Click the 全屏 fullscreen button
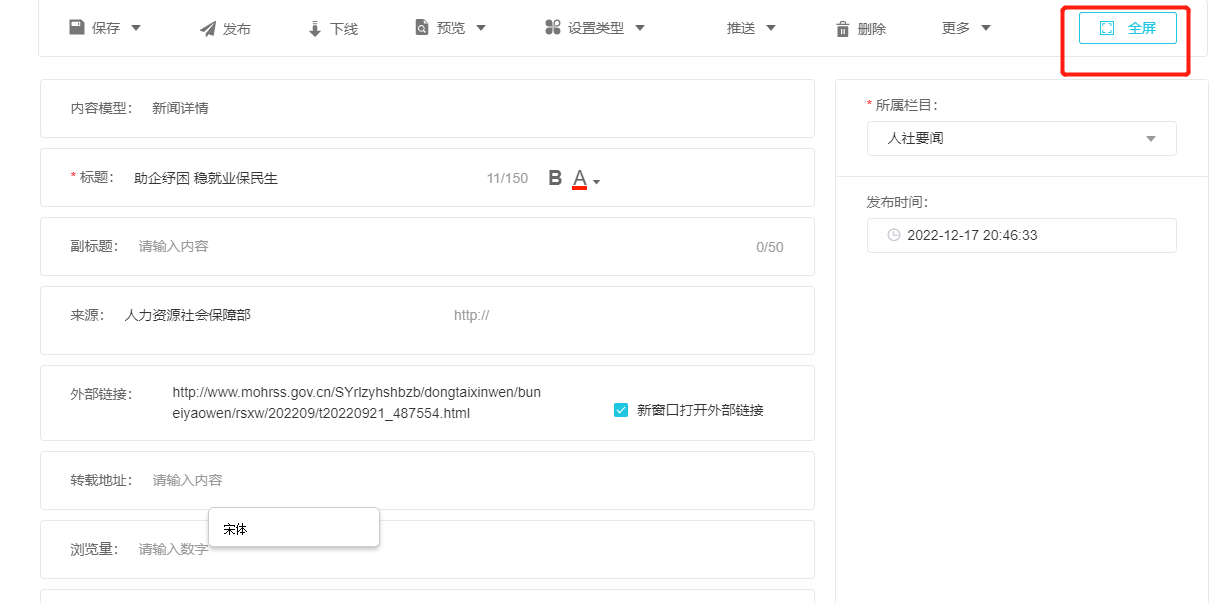This screenshot has height=603, width=1219. [1127, 28]
